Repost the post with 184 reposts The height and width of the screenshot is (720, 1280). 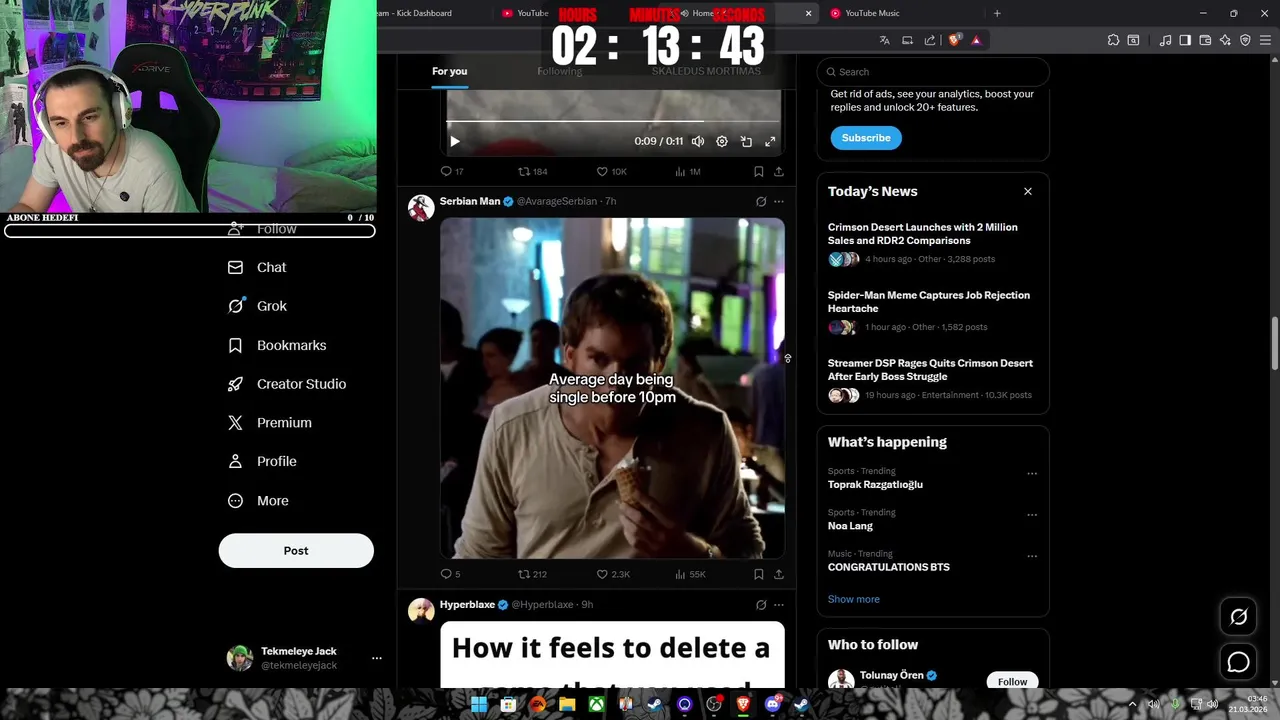532,172
